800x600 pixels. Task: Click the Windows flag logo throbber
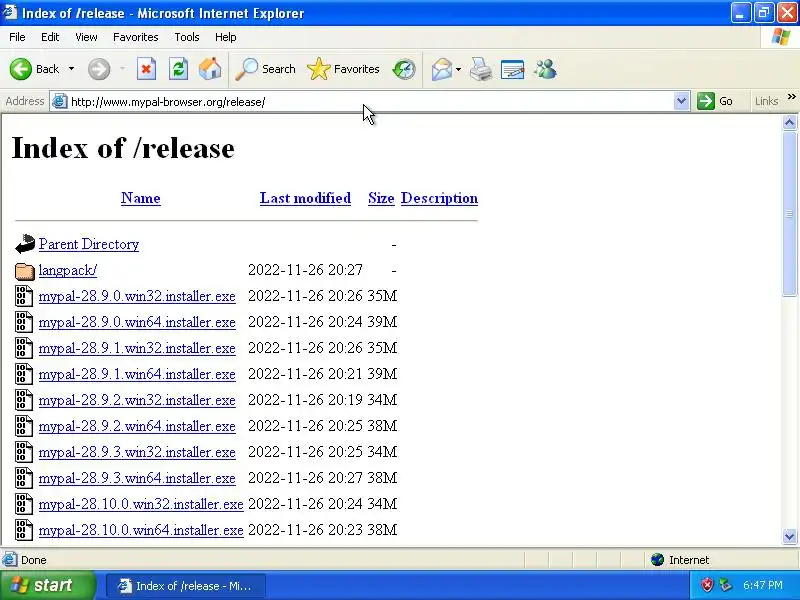click(781, 37)
